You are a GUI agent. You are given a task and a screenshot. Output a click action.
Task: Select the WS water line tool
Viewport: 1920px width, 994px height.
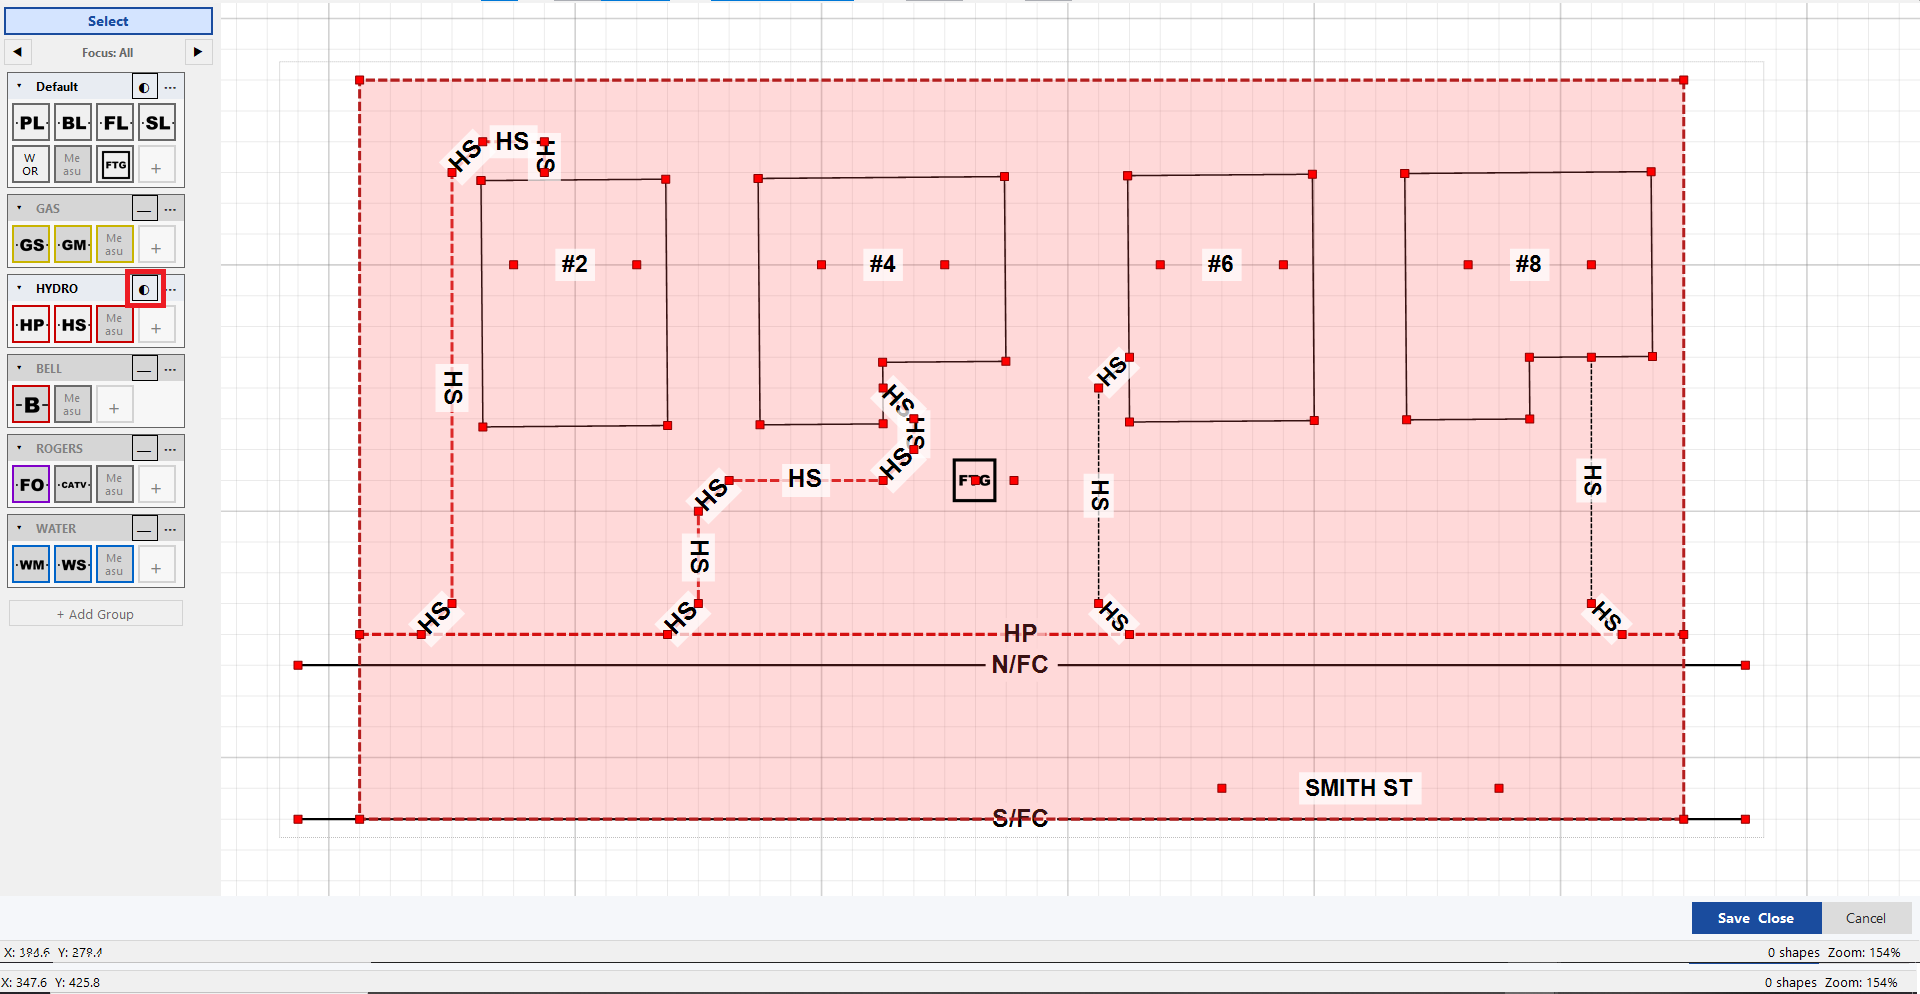(73, 564)
